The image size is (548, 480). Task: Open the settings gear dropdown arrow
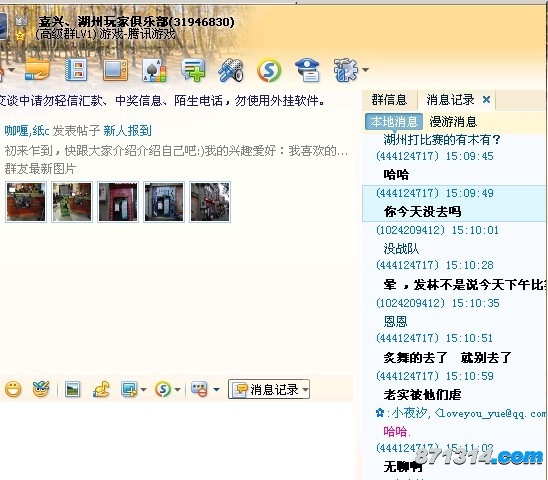(366, 70)
